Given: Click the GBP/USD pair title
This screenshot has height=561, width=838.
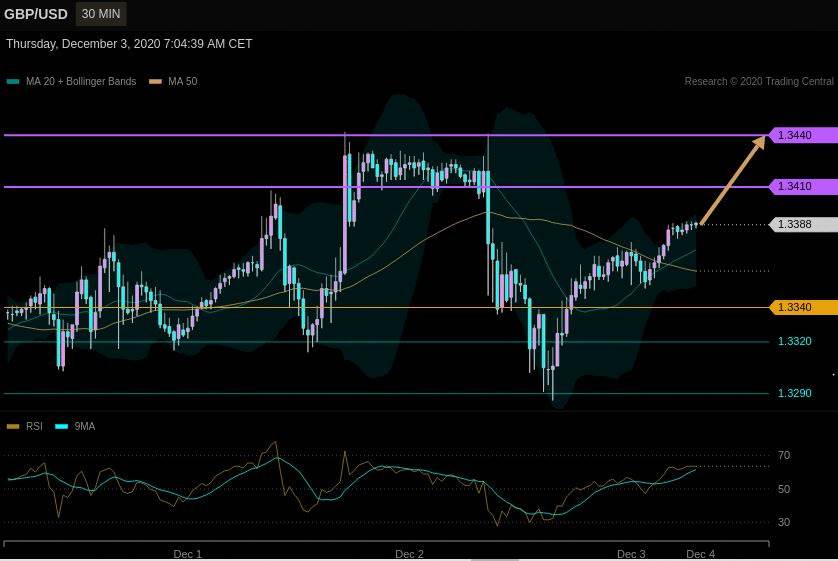Looking at the screenshot, I should pyautogui.click(x=36, y=14).
